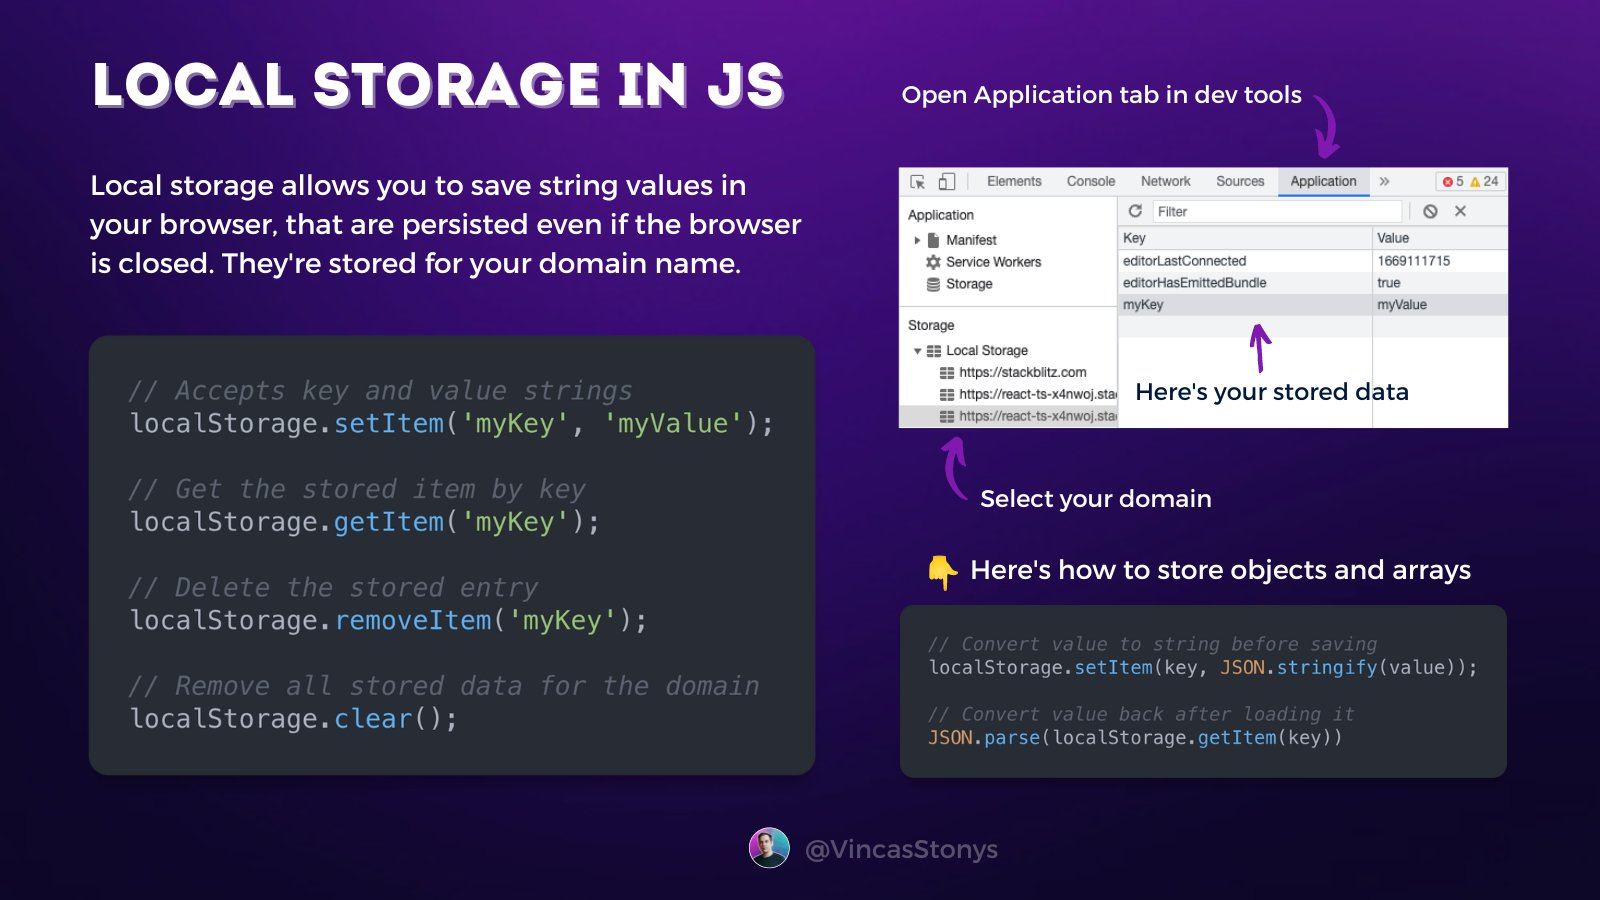Screen dimensions: 1600x900
Task: Switch to the Console tab
Action: tap(1091, 181)
